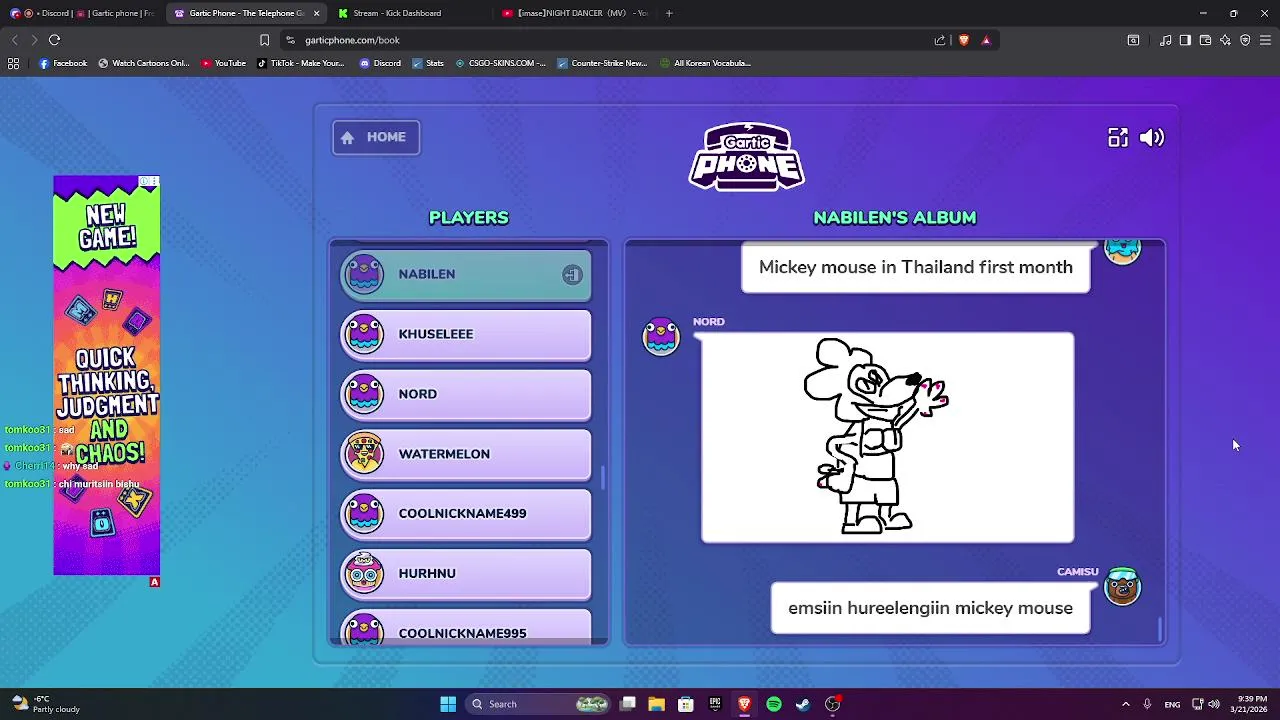
Task: Open the CSGO-SKINS.COM bookmark
Action: (x=500, y=63)
